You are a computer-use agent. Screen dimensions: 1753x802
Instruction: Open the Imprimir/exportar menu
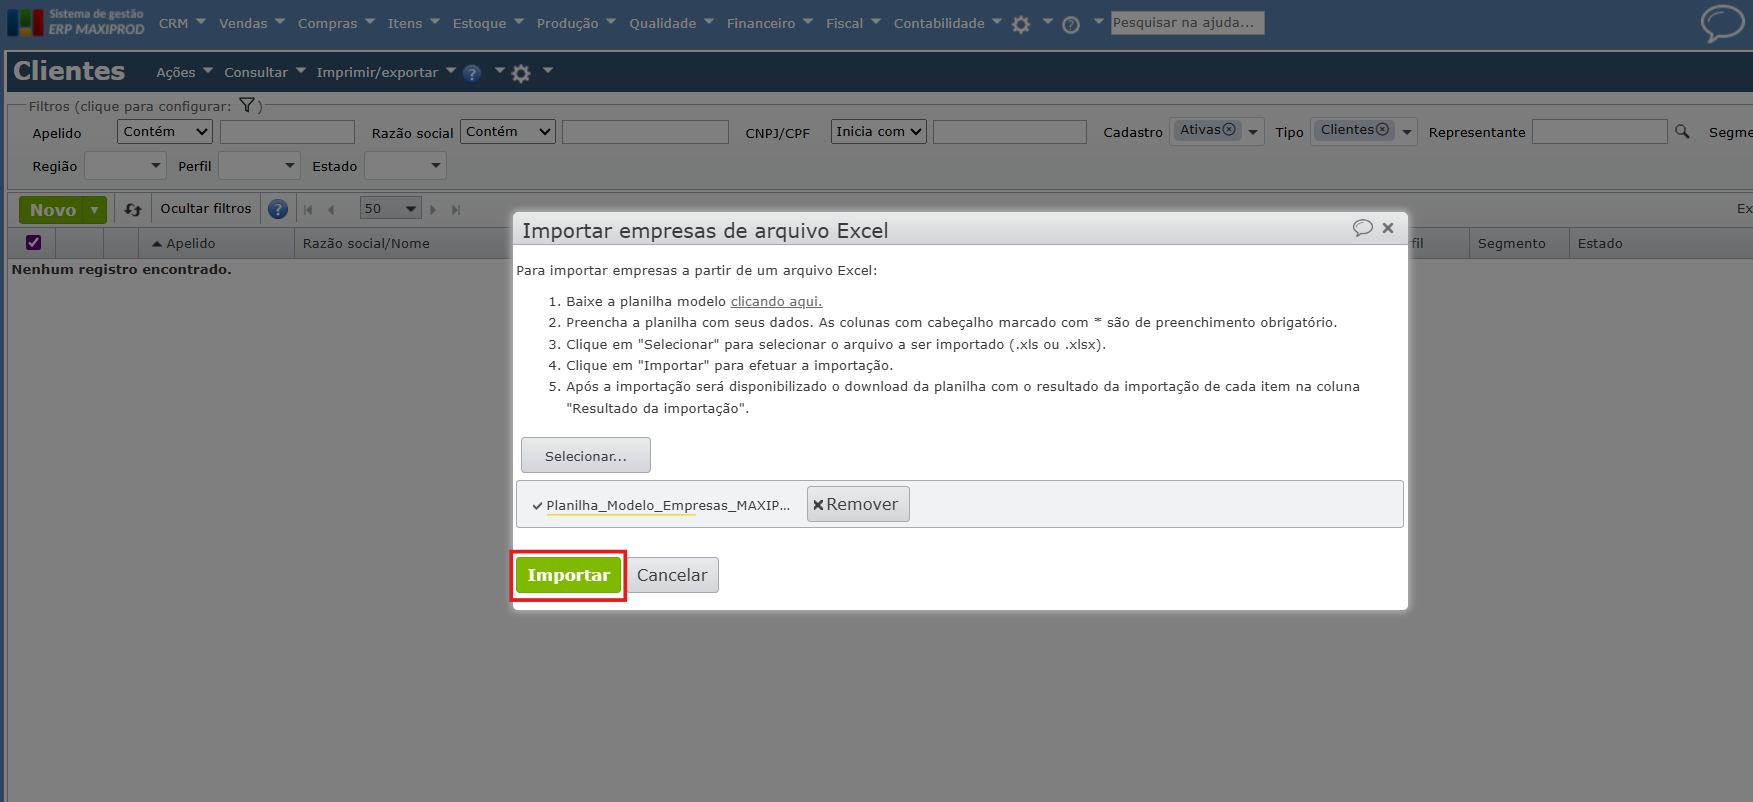point(386,72)
